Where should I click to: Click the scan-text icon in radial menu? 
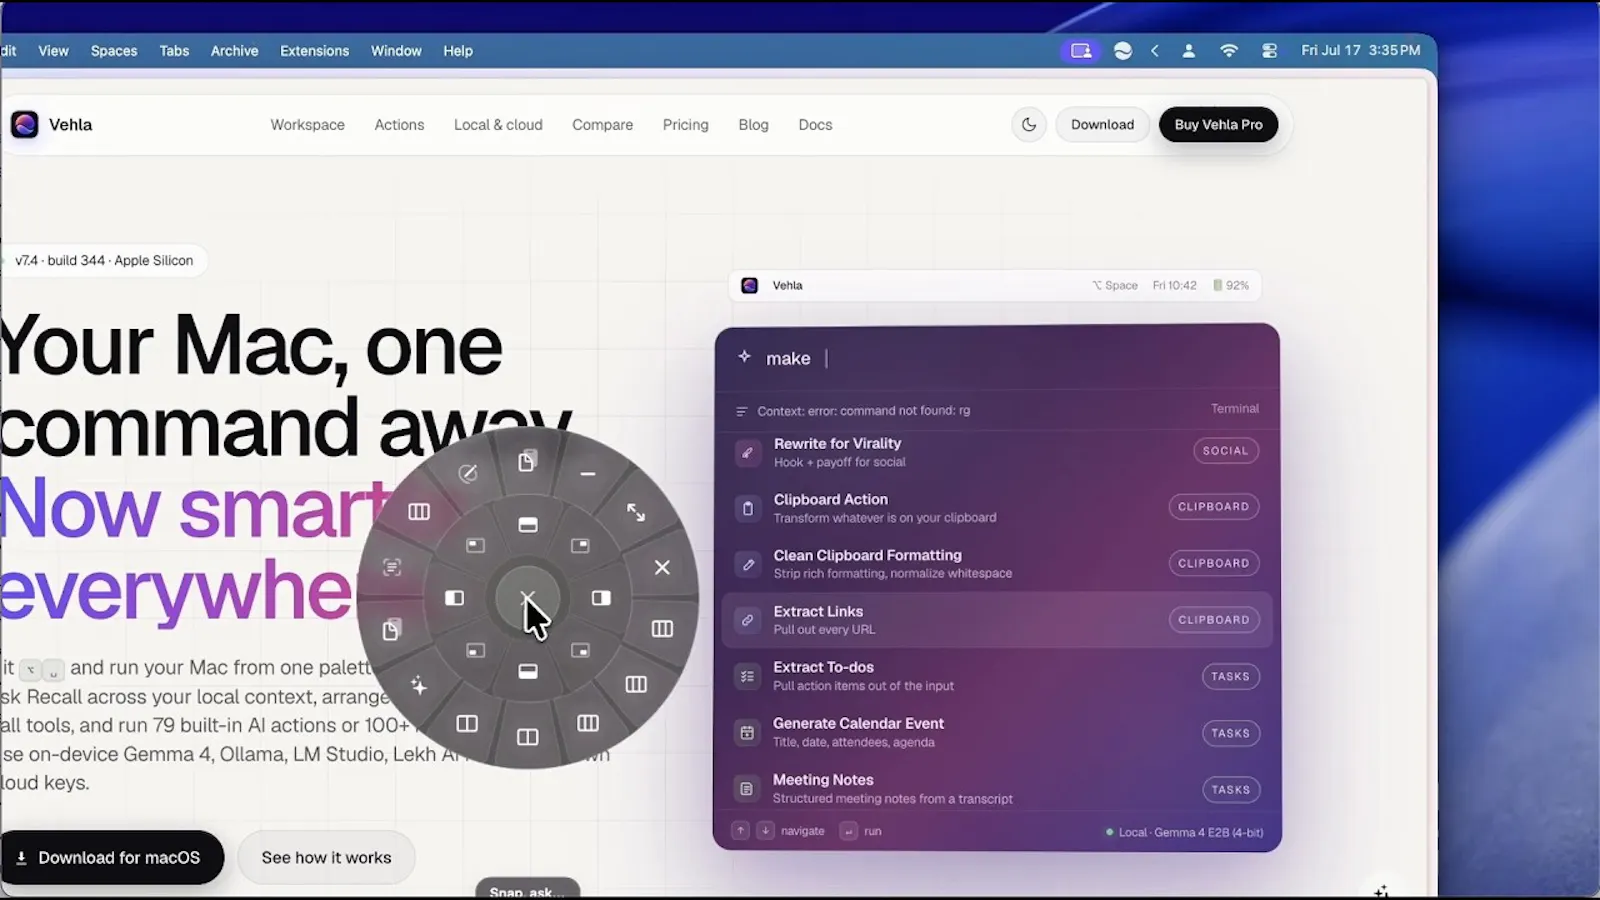click(392, 567)
